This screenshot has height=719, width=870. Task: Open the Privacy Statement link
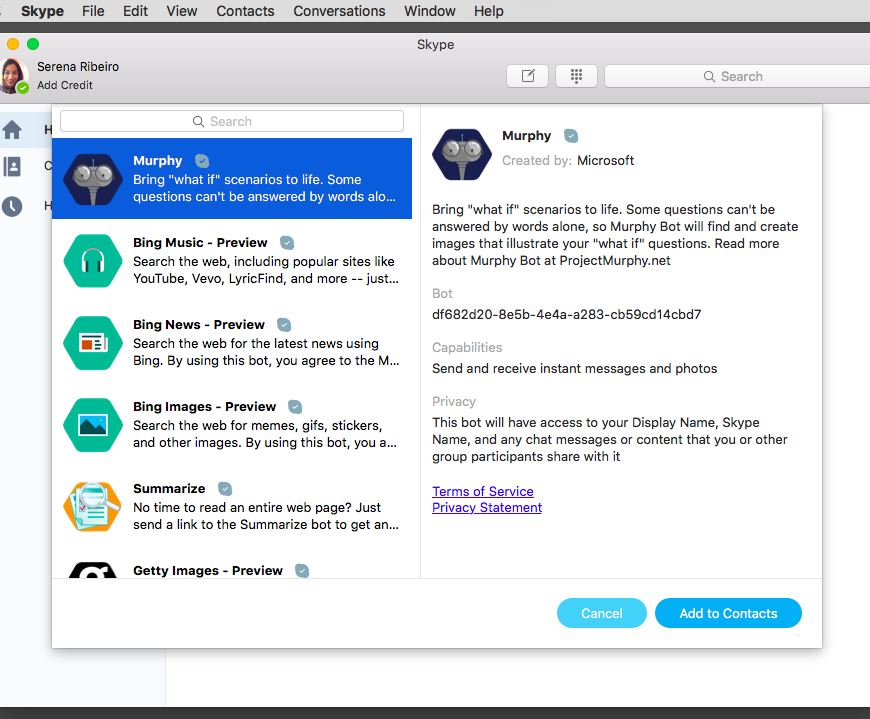point(487,507)
